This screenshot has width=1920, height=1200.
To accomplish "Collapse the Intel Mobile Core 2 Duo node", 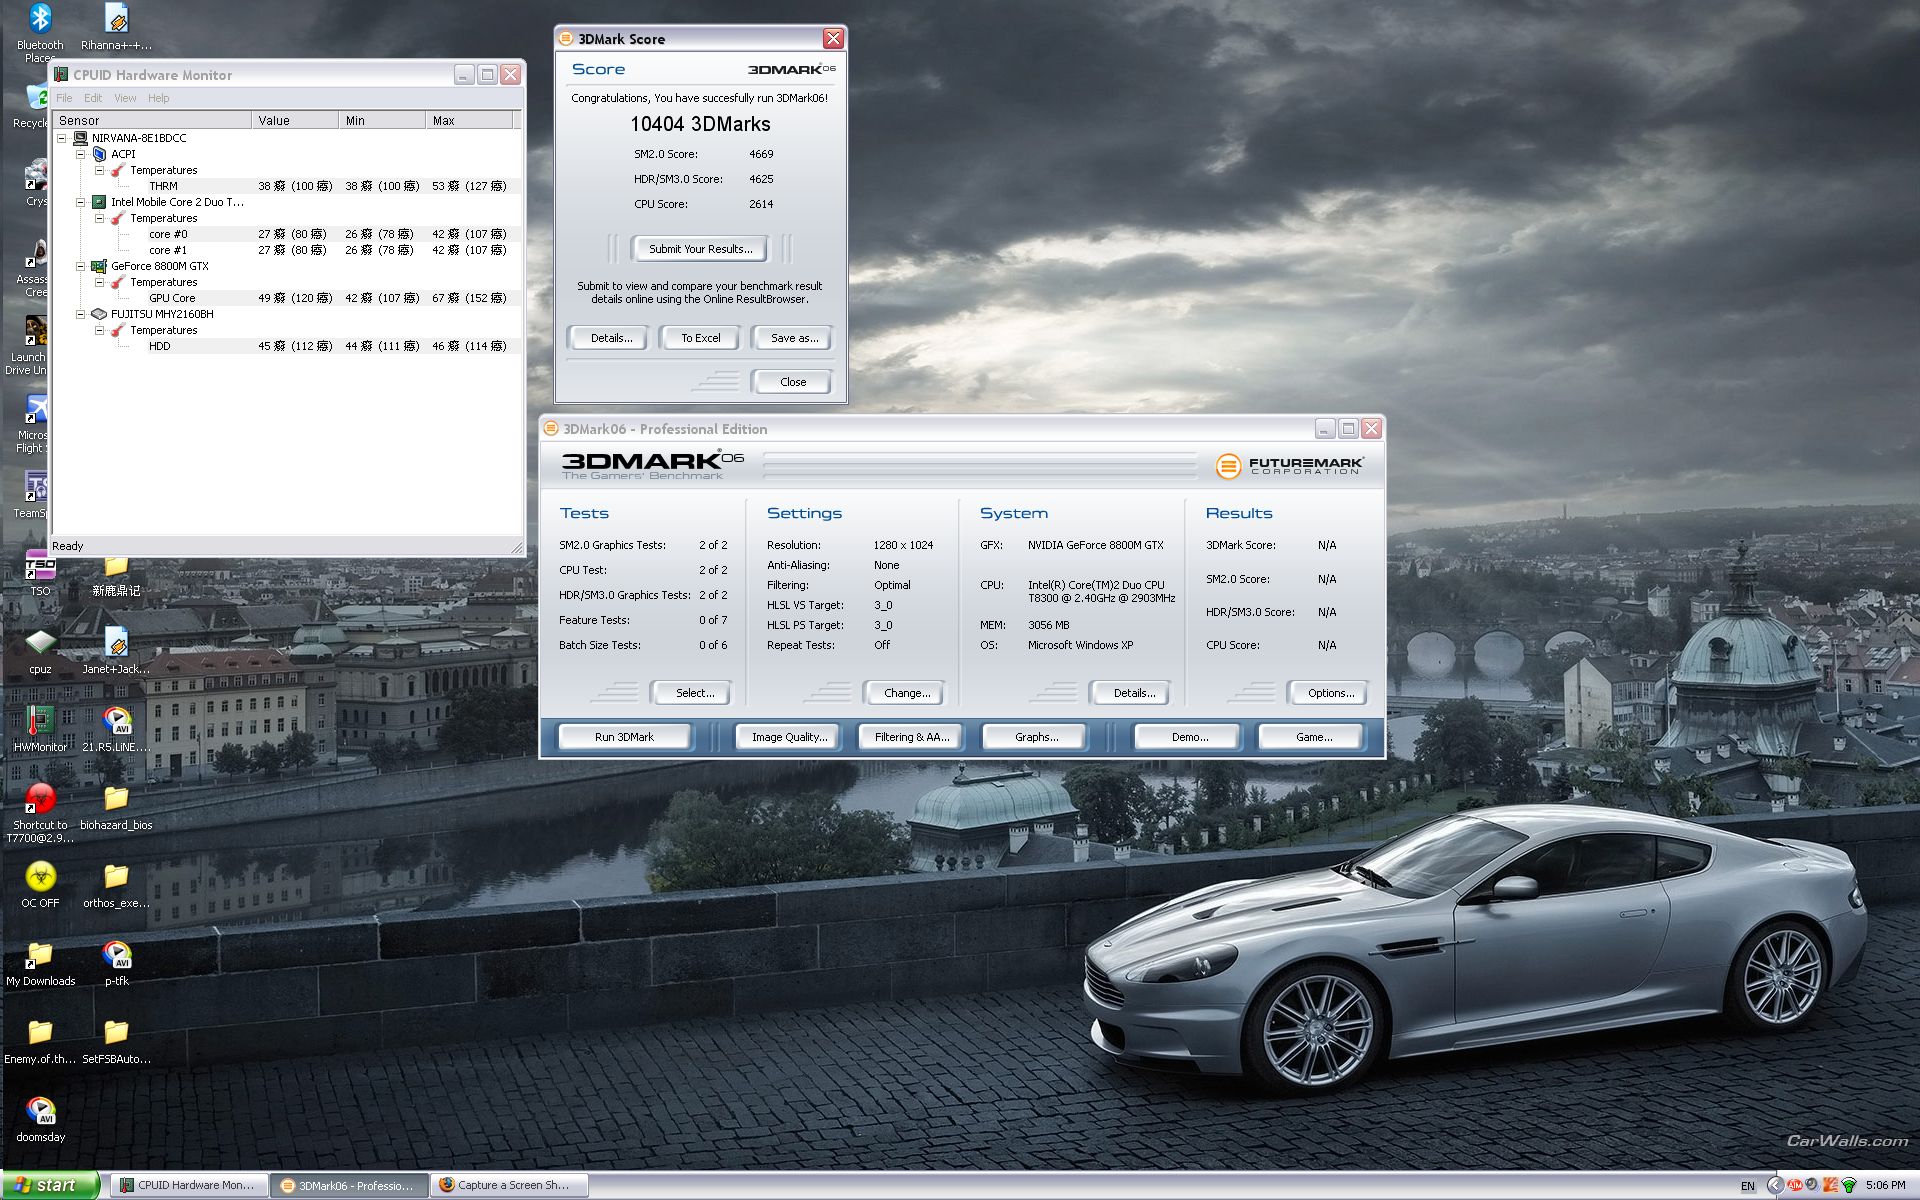I will tap(81, 202).
